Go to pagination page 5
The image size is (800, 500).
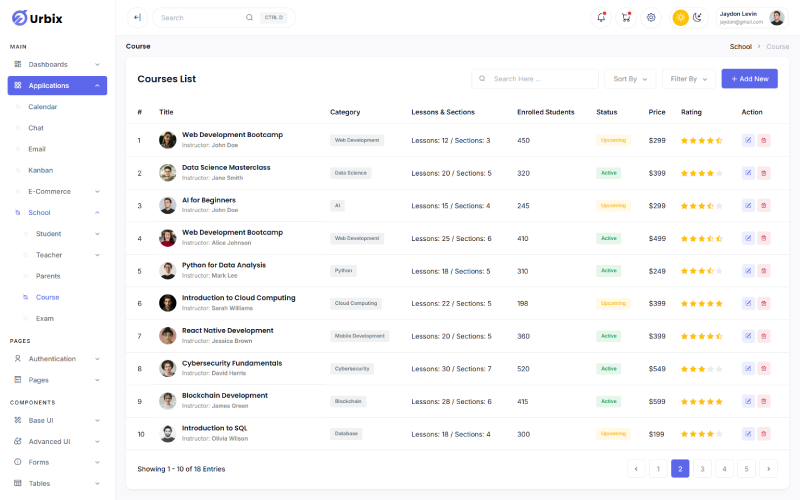point(746,469)
